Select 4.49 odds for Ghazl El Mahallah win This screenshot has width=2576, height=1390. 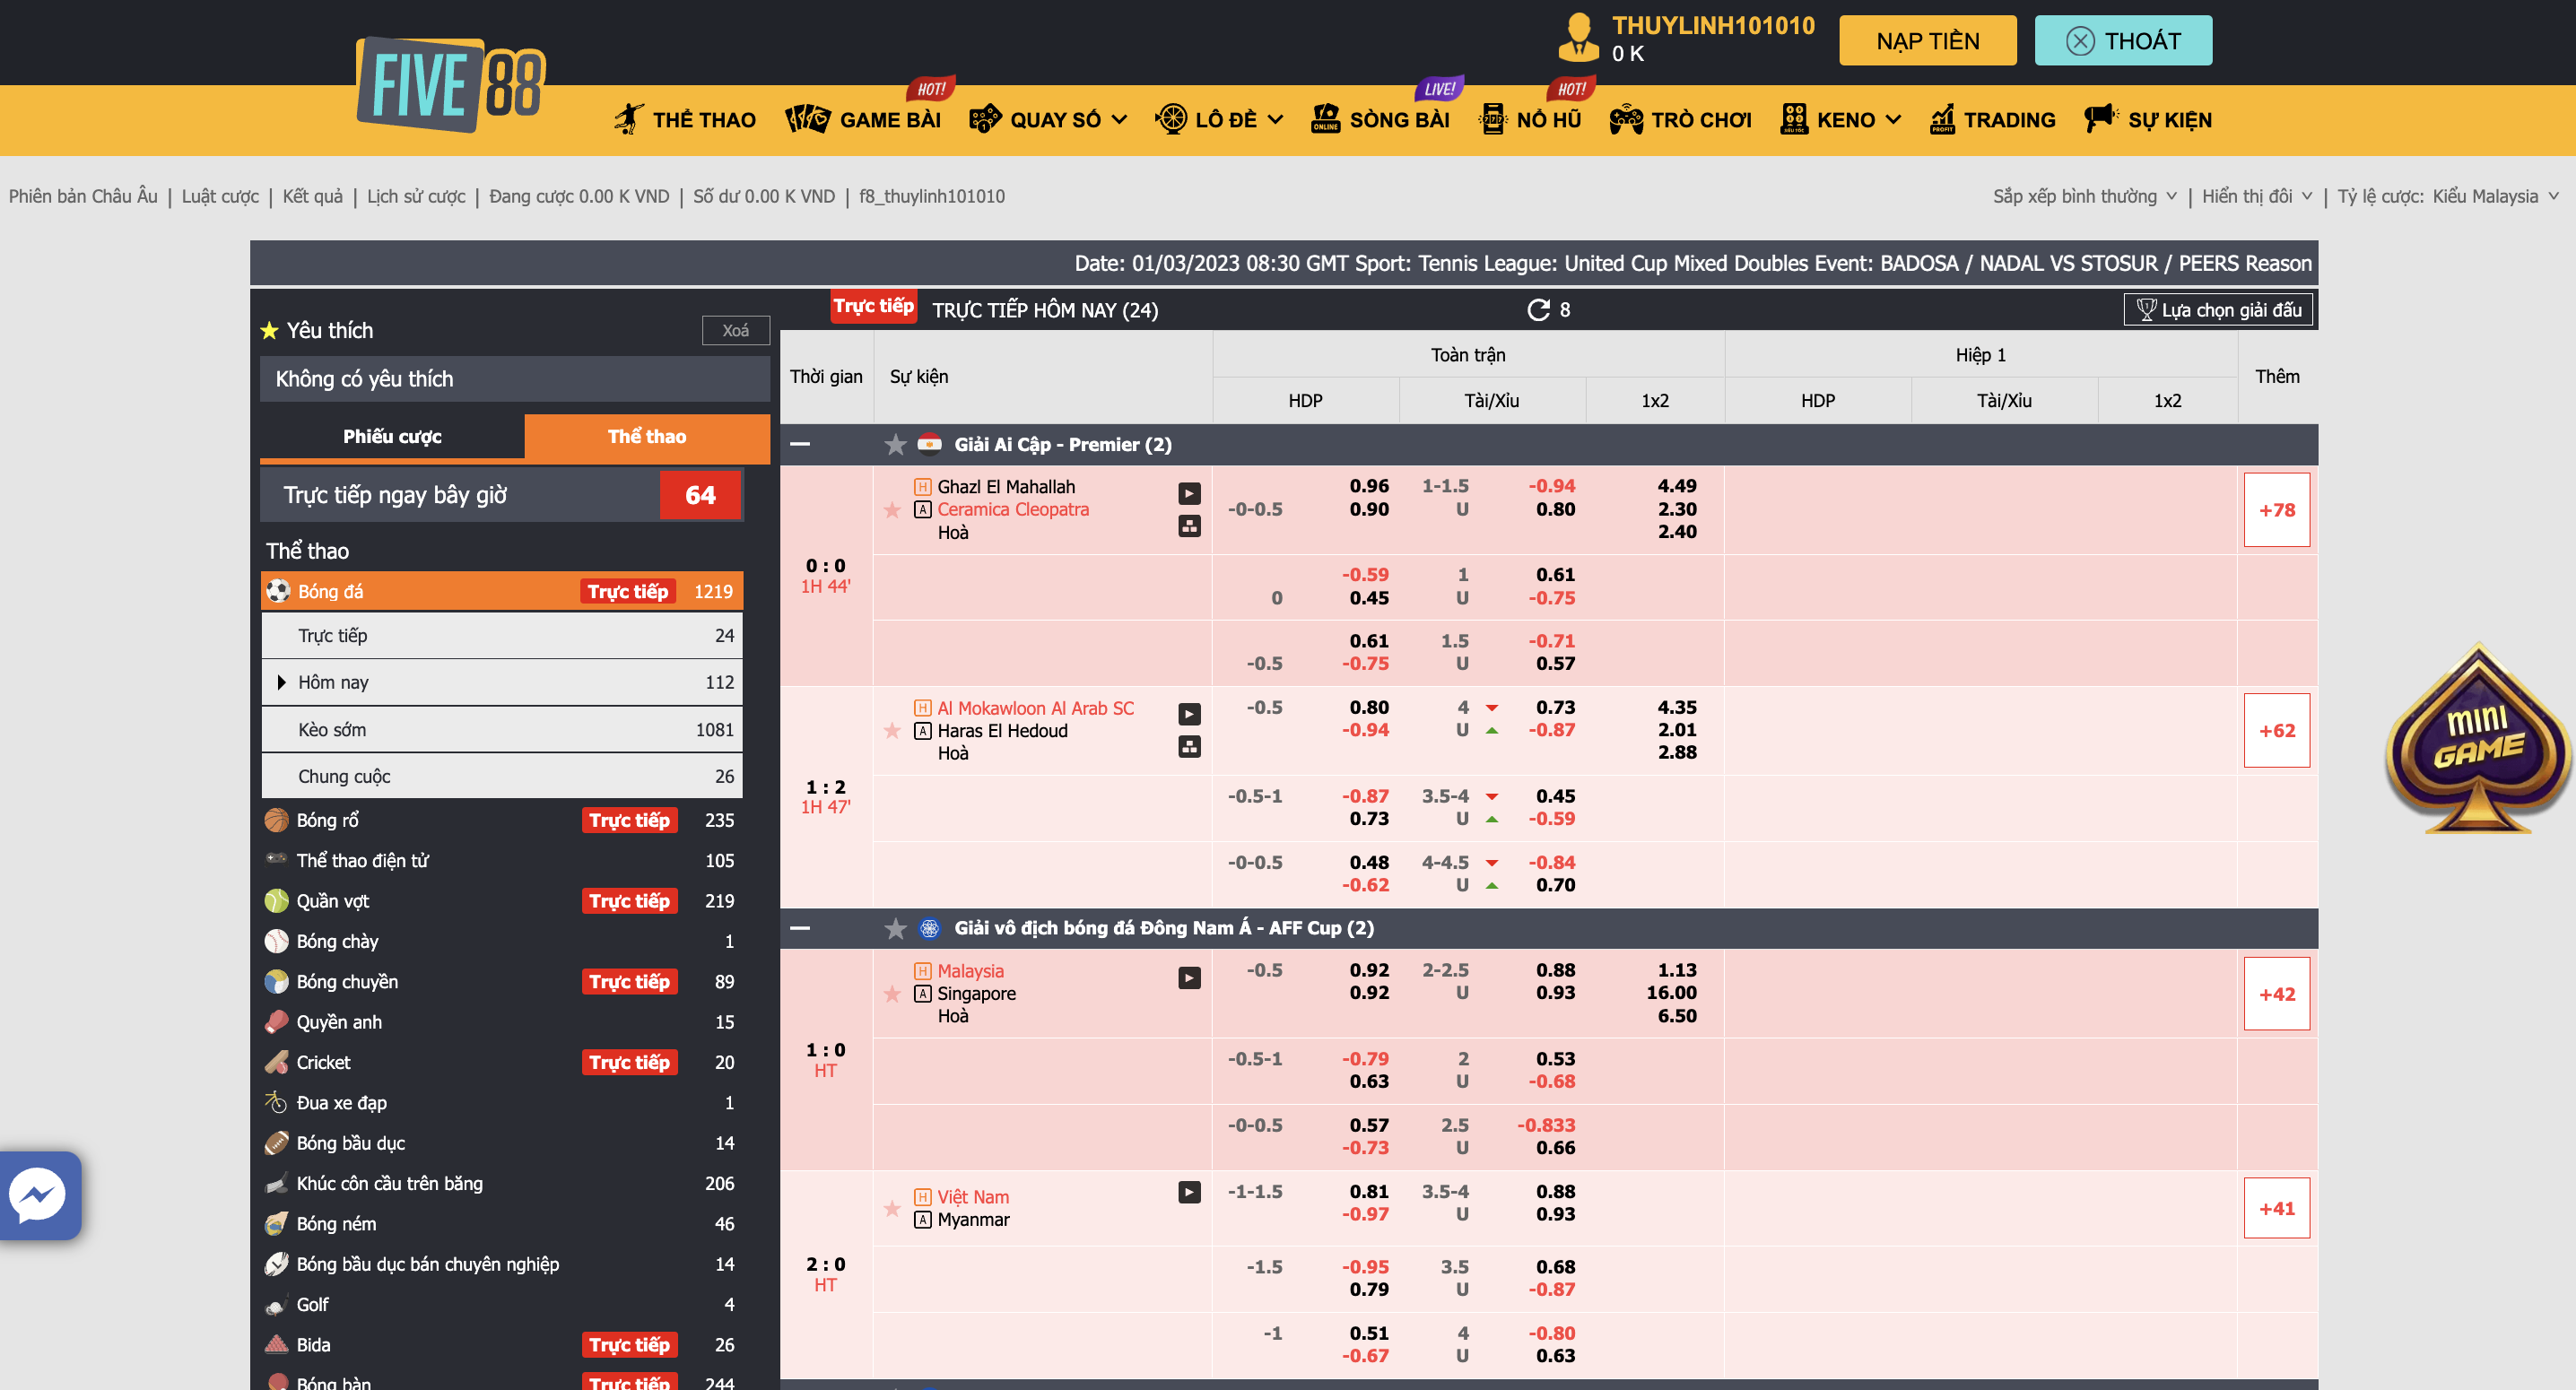(x=1676, y=486)
